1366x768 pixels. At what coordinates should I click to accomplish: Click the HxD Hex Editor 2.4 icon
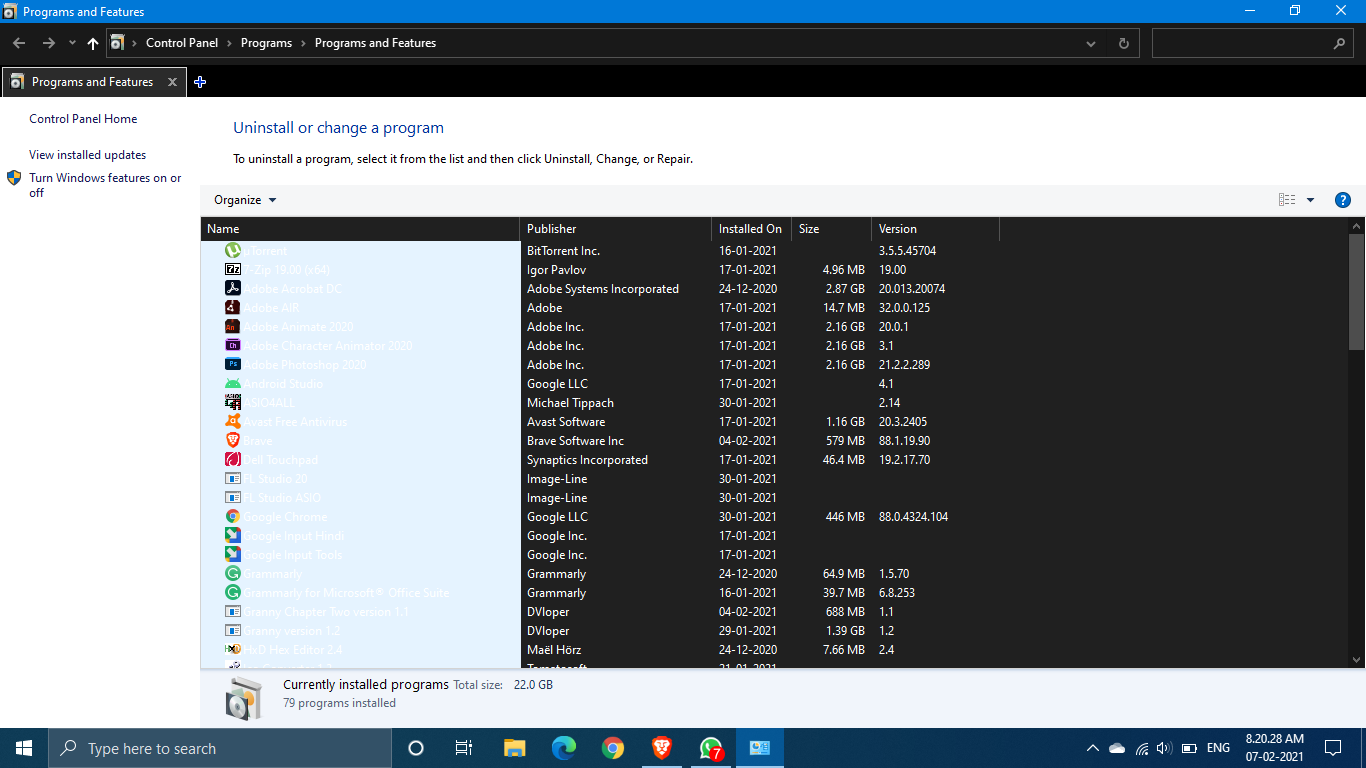click(233, 650)
